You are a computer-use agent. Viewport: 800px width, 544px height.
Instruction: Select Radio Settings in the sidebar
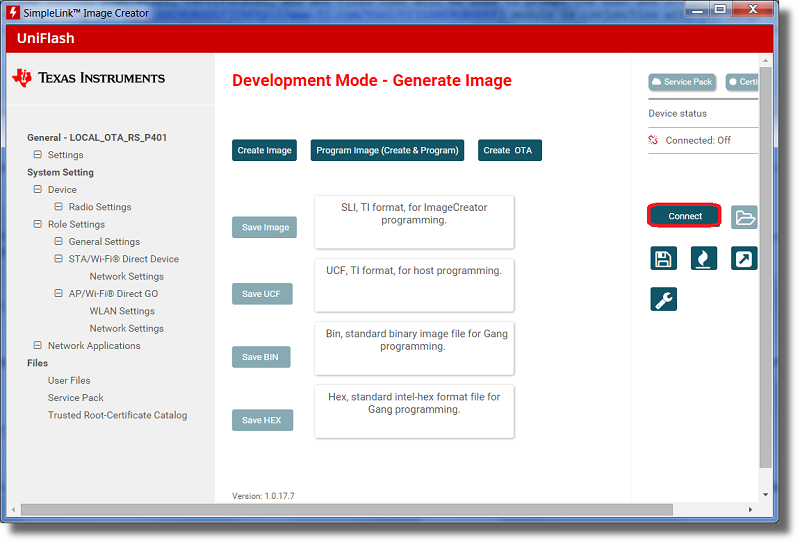(x=100, y=207)
